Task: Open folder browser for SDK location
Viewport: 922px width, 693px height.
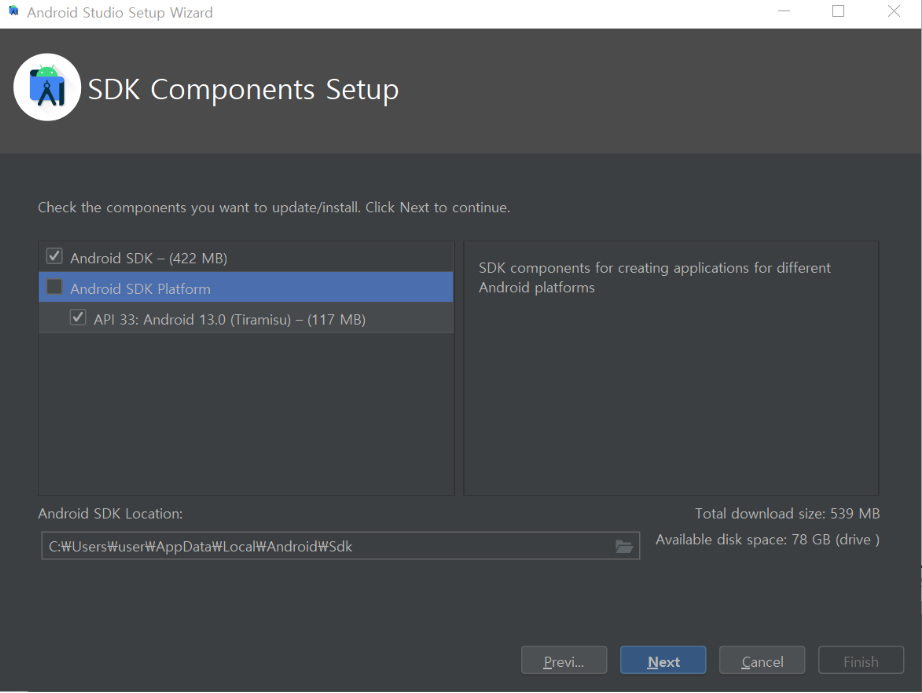Action: [623, 547]
